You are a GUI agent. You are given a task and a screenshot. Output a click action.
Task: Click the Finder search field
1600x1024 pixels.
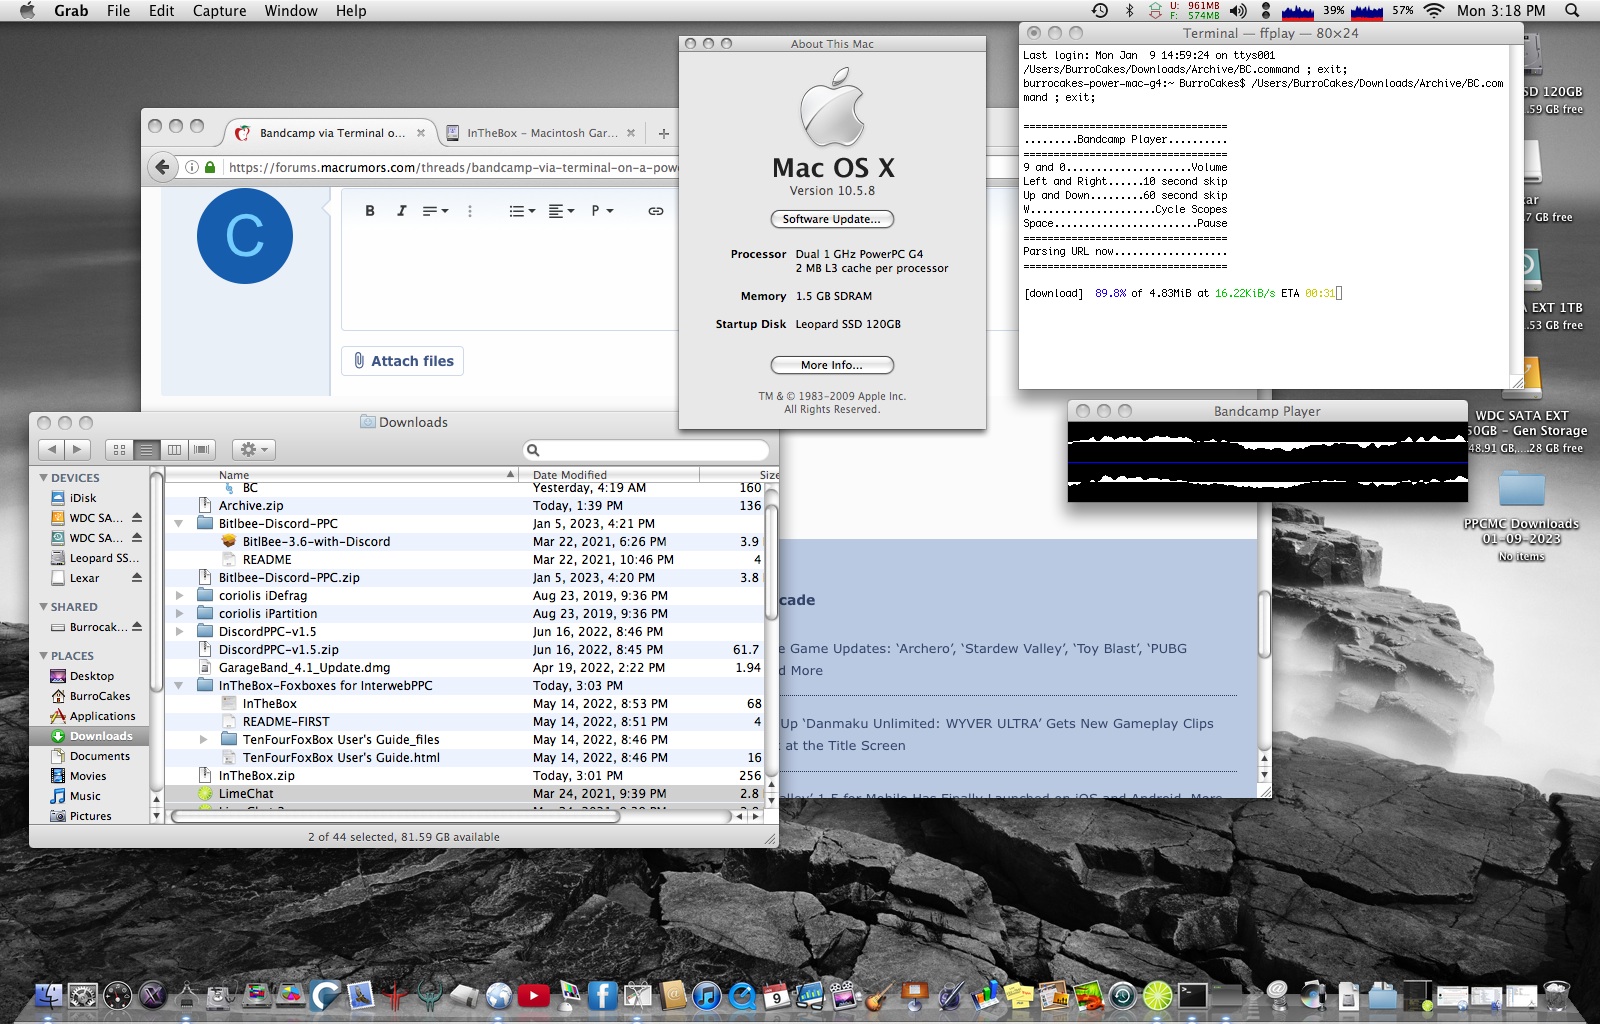pyautogui.click(x=646, y=450)
